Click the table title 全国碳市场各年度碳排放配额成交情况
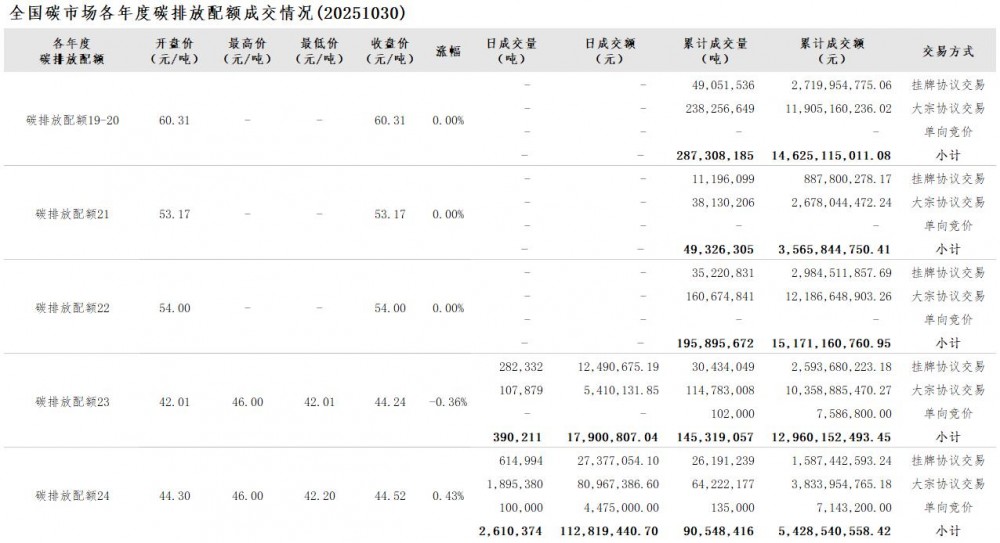This screenshot has width=1000, height=543. 207,13
